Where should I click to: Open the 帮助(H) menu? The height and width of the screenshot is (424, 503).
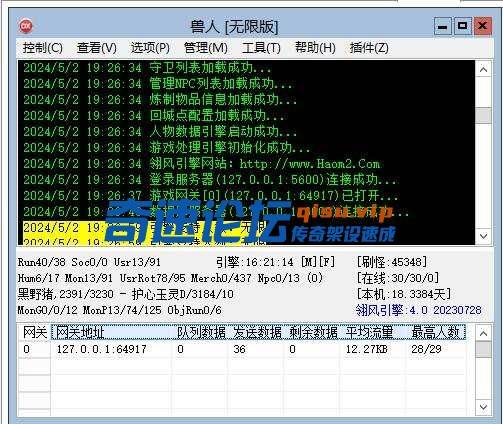point(315,48)
